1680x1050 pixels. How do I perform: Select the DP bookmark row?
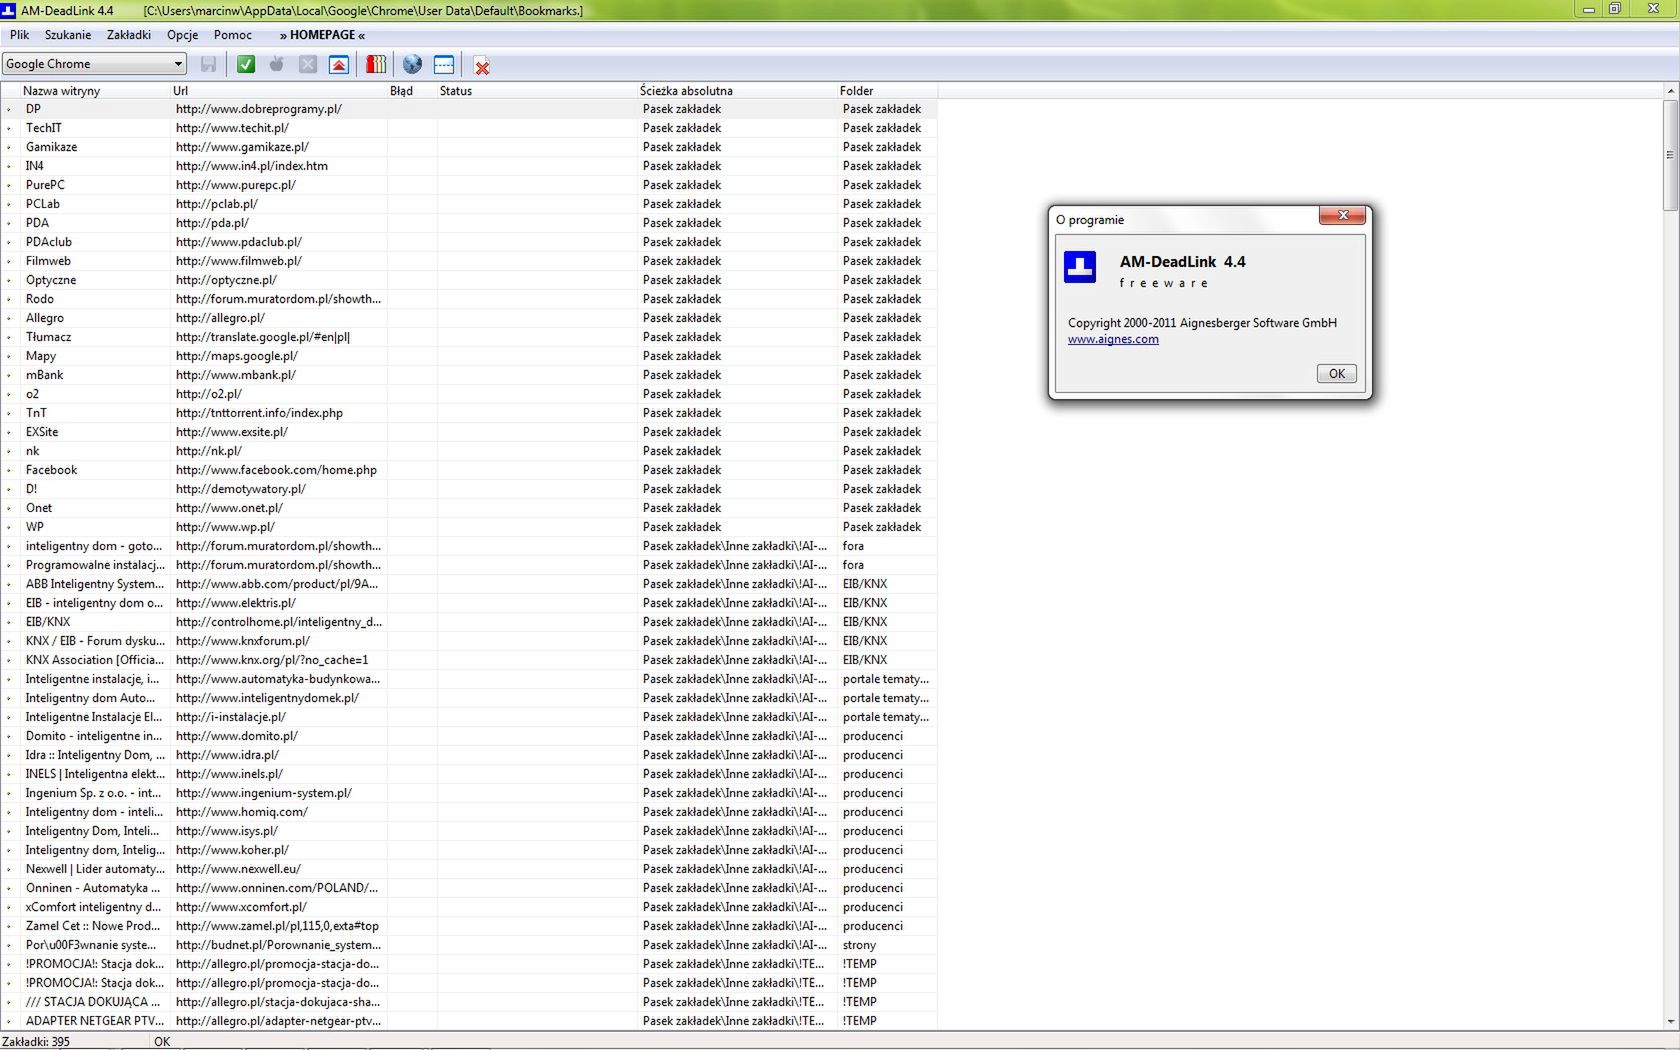point(470,109)
